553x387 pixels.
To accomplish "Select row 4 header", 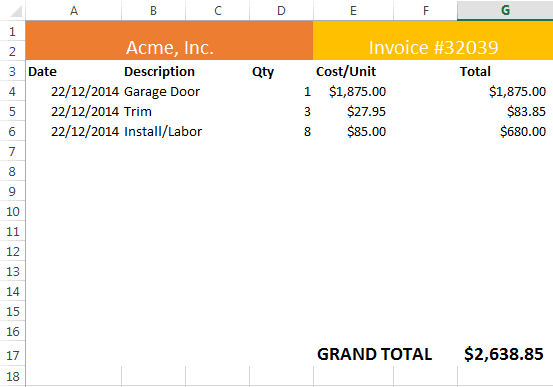I will pos(13,91).
